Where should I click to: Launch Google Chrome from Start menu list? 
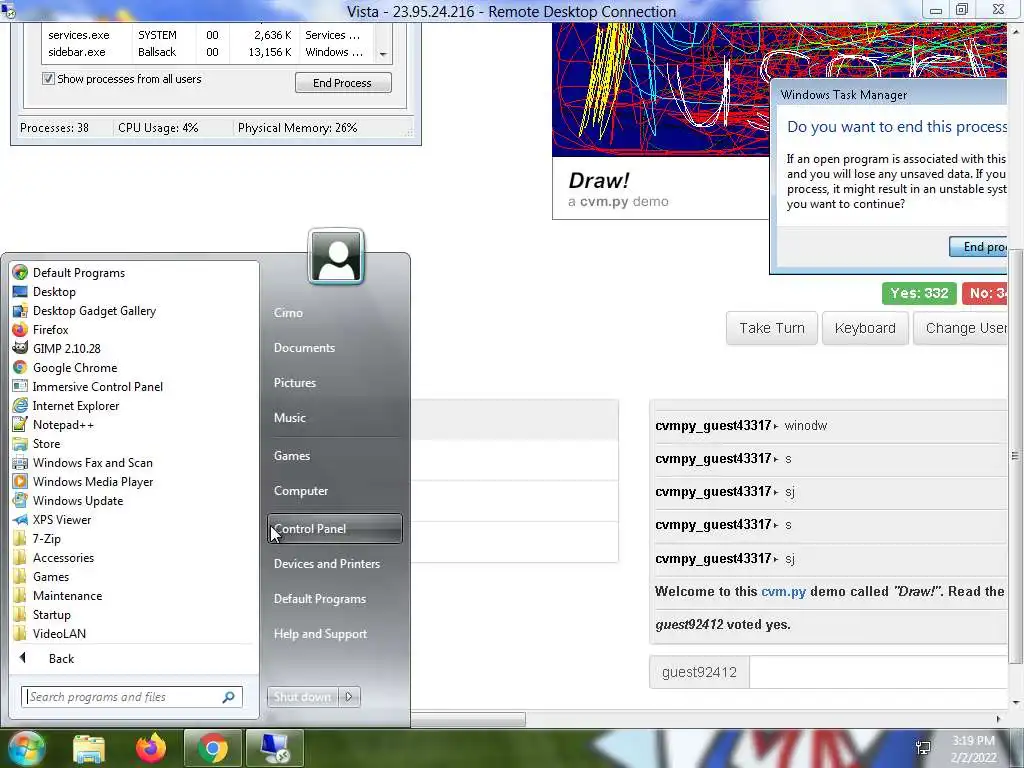20,367
